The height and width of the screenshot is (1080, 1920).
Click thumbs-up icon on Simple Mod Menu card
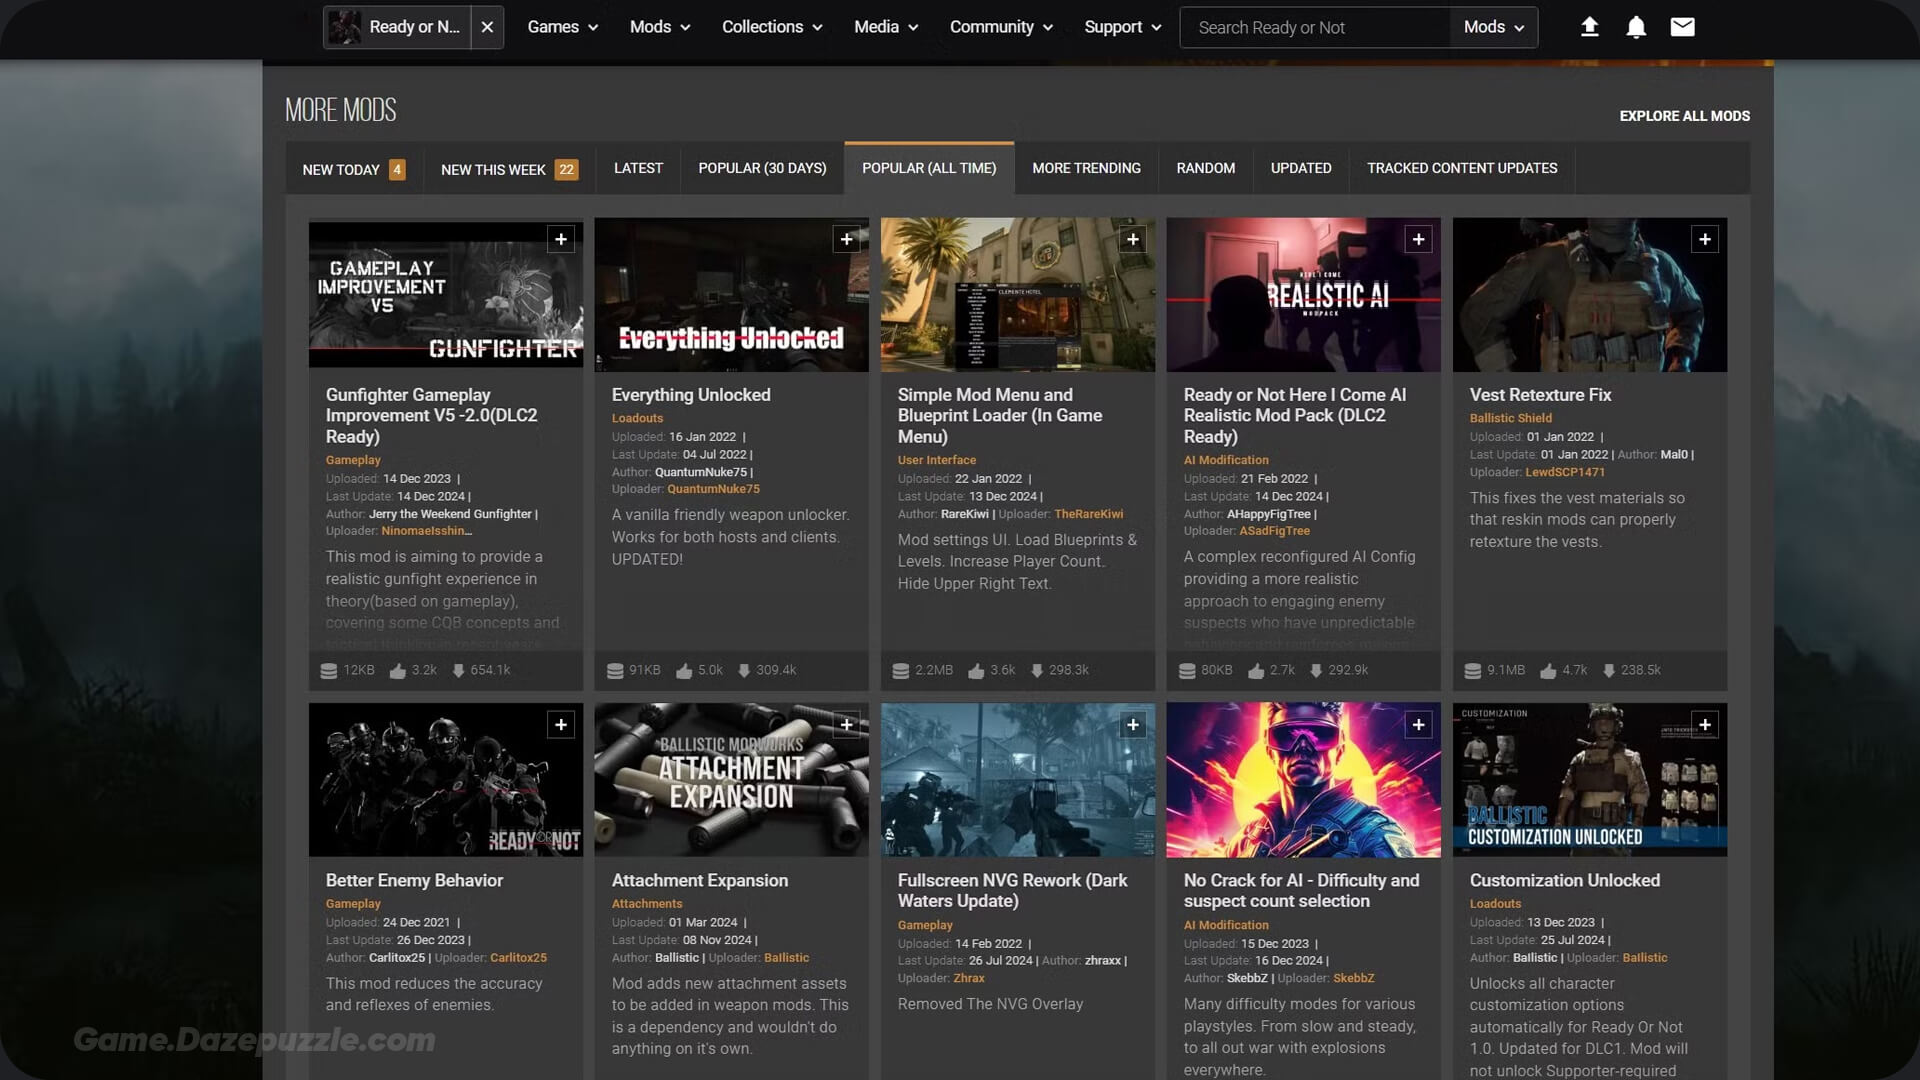click(x=976, y=670)
